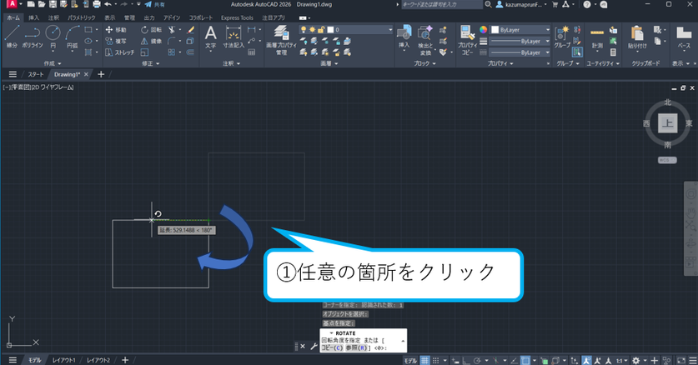This screenshot has height=365, width=698.
Task: Click the Open folder icon in quick access toolbar
Action: coord(41,4)
